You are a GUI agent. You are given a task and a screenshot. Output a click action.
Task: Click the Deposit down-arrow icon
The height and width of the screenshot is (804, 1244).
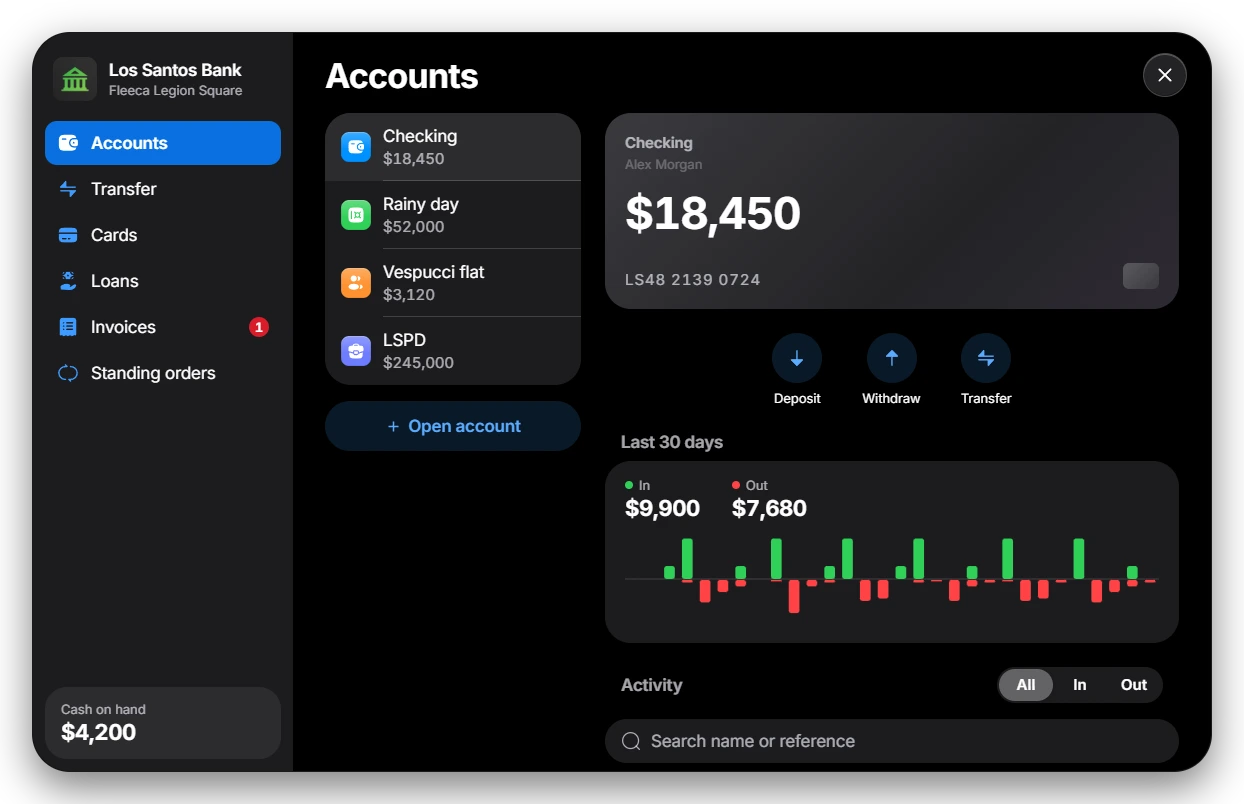point(797,358)
